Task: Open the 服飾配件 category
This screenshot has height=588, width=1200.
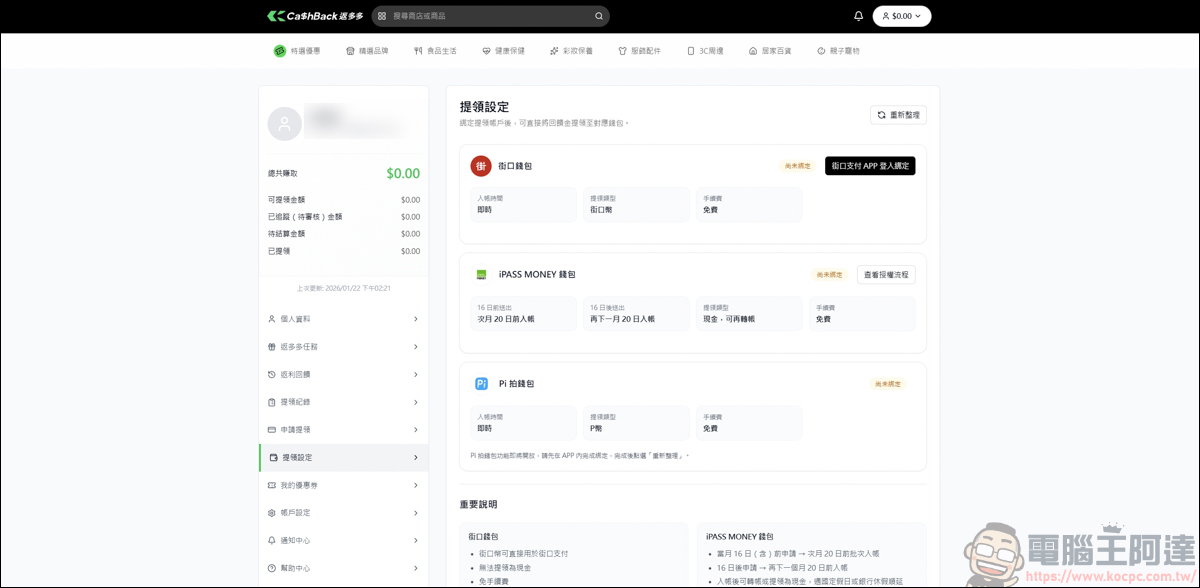Action: 639,51
